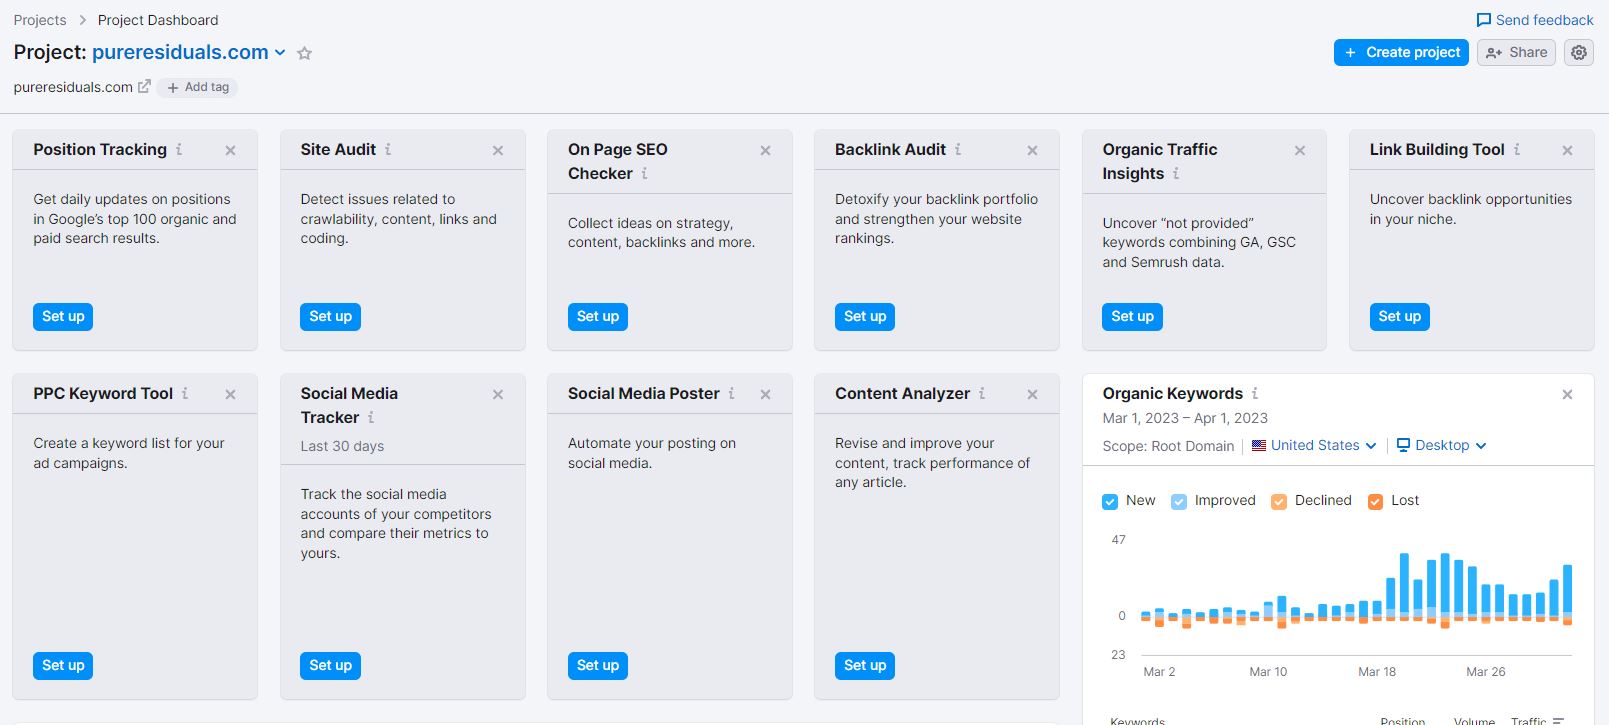Viewport: 1609px width, 725px height.
Task: Open pureresiduals.com external link icon
Action: (x=144, y=86)
